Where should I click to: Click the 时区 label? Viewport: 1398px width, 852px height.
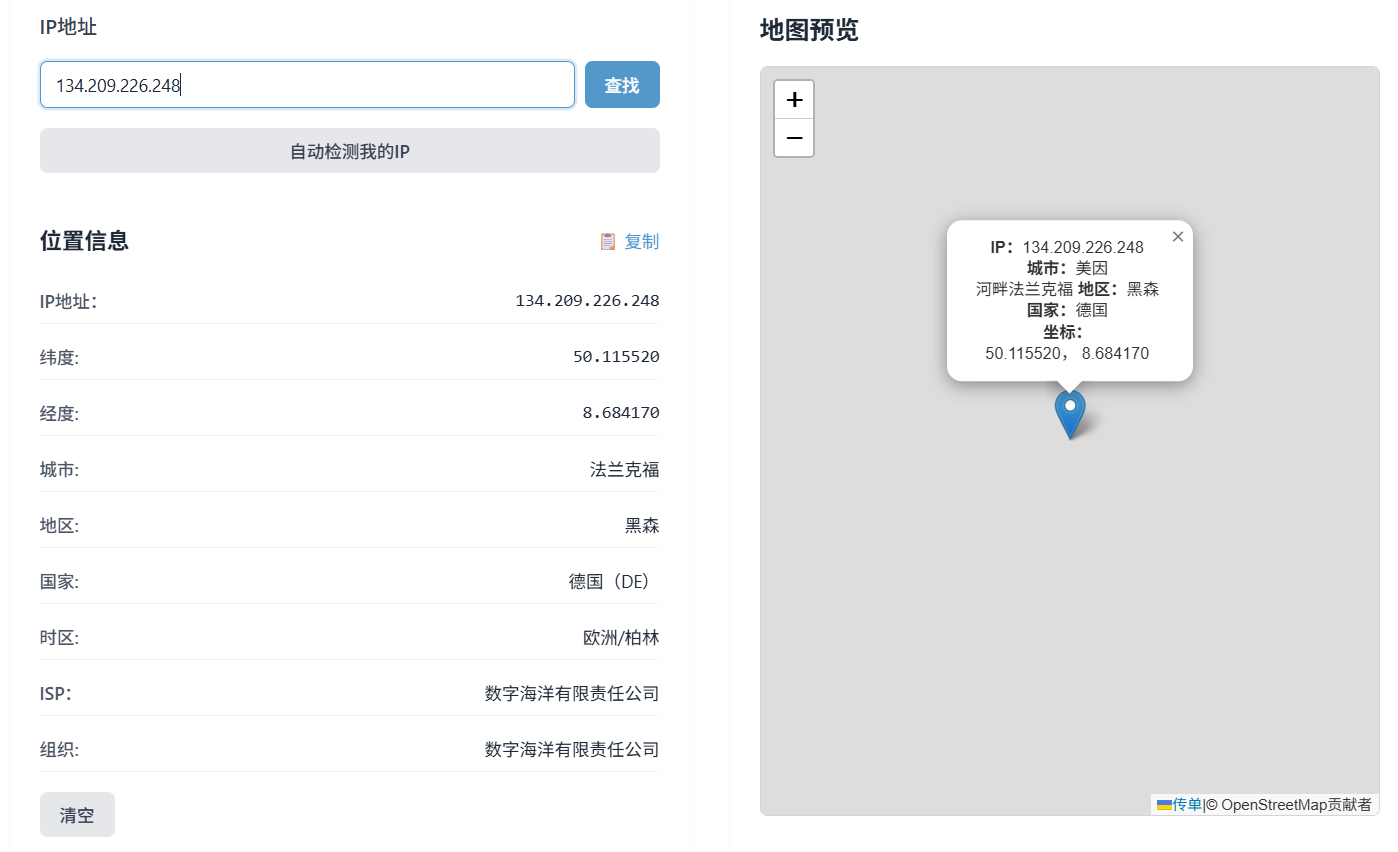point(59,637)
